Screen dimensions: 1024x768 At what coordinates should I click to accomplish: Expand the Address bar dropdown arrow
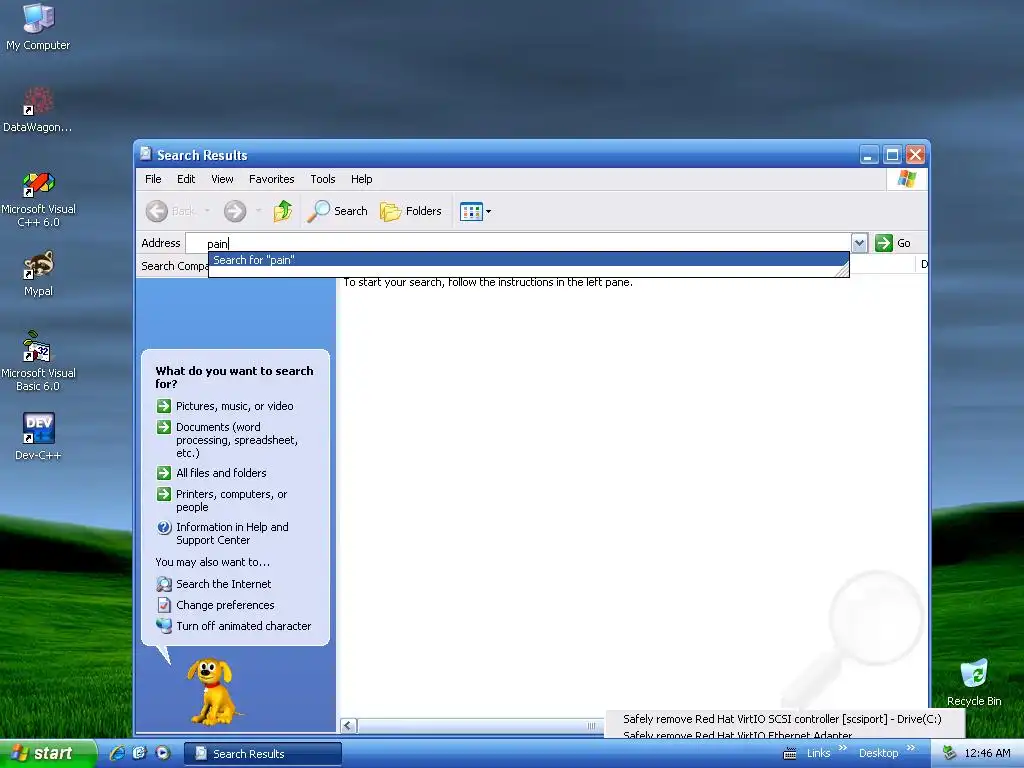(859, 243)
